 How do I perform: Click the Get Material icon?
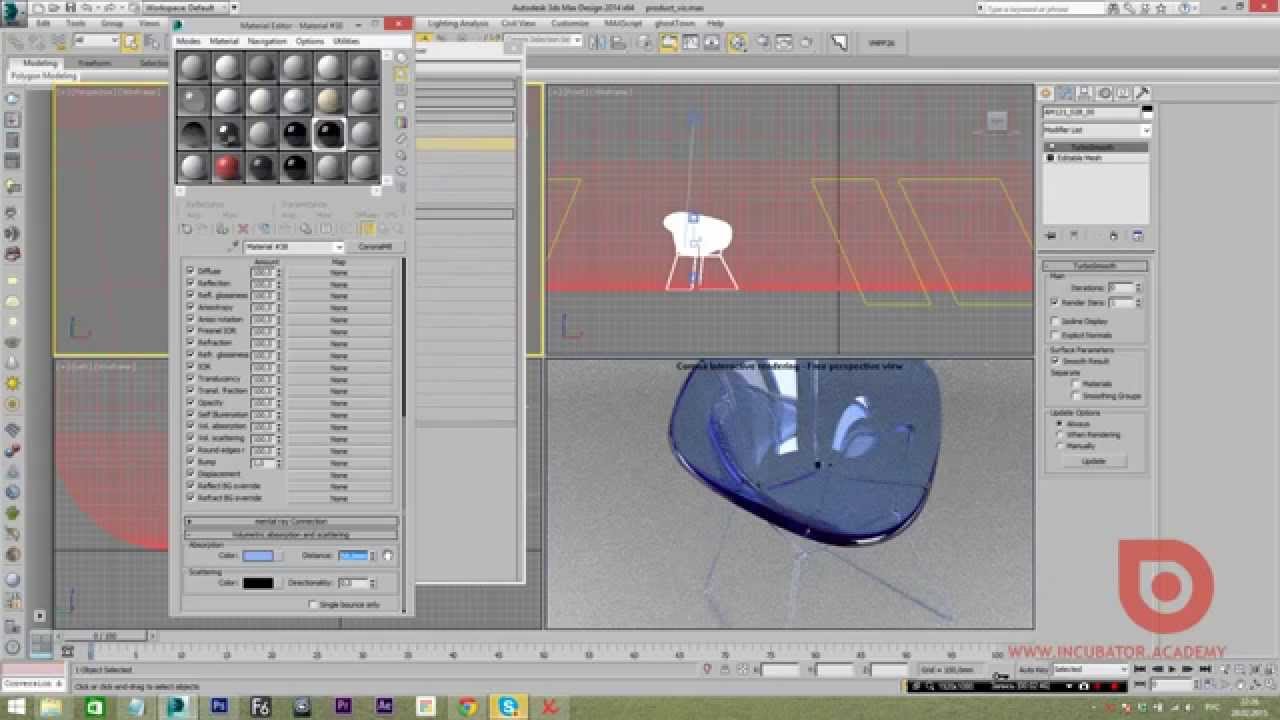(x=186, y=229)
